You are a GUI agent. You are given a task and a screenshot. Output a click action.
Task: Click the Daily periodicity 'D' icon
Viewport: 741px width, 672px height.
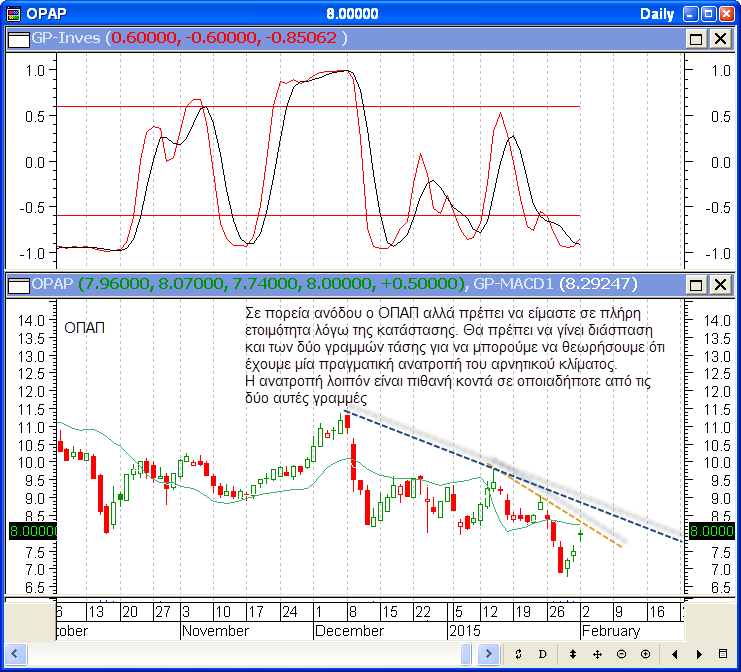543,654
